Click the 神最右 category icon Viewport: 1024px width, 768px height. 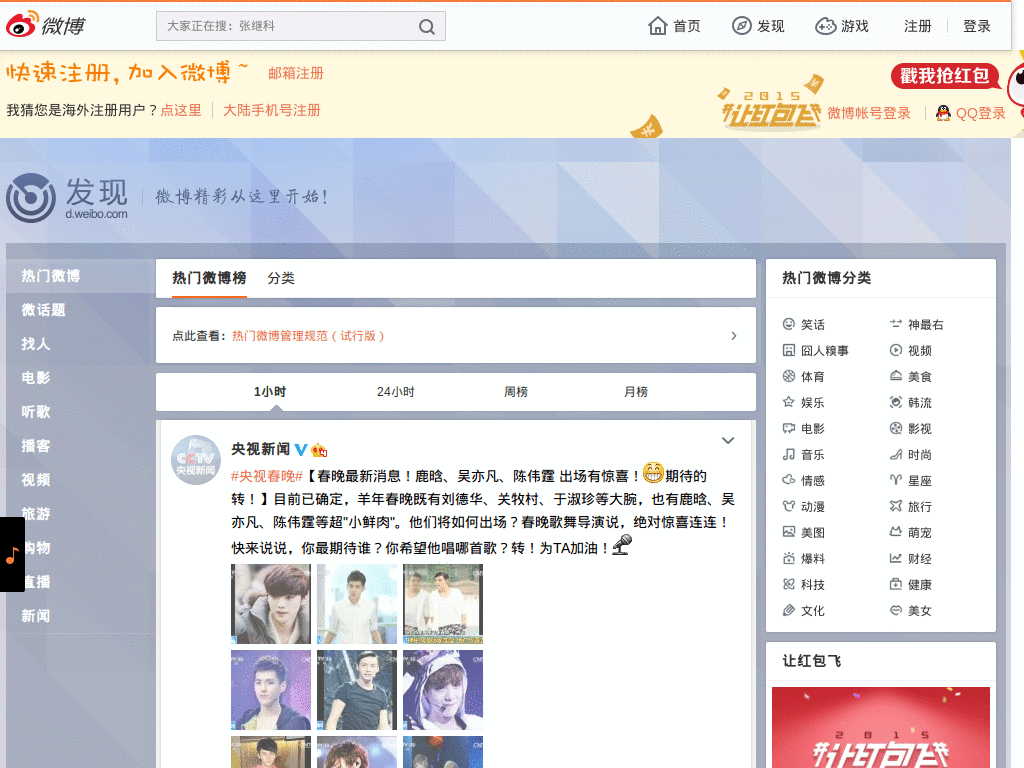pyautogui.click(x=896, y=325)
